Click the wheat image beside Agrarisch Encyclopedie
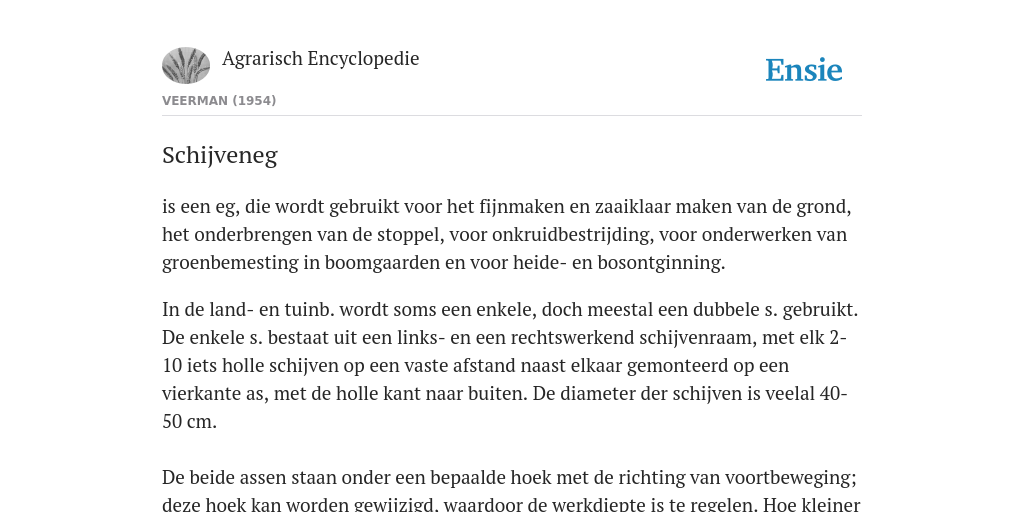Image resolution: width=1024 pixels, height=512 pixels. (186, 65)
